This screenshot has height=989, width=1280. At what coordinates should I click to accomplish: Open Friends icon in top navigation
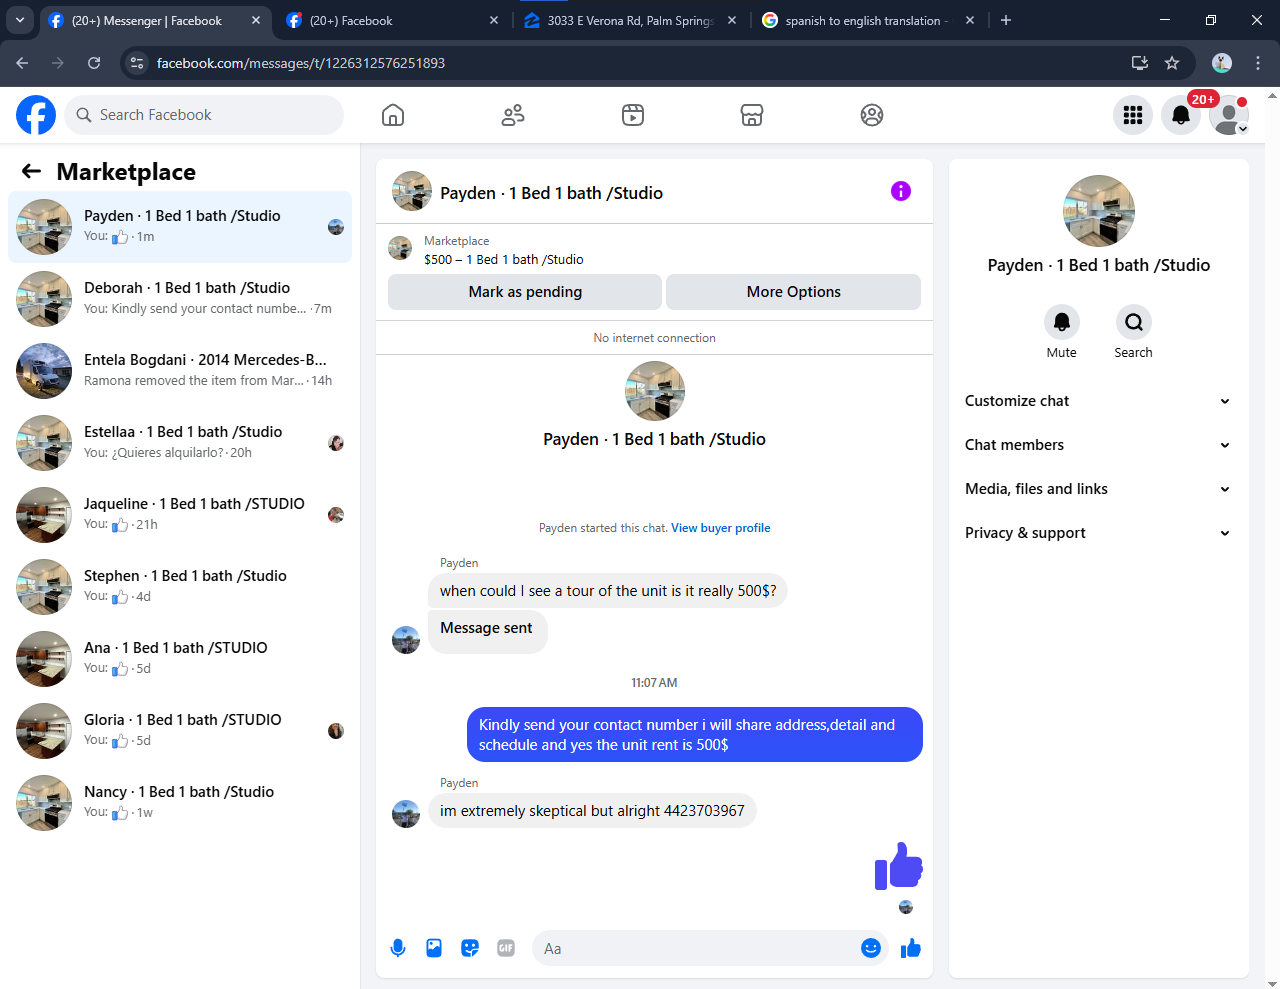(513, 115)
